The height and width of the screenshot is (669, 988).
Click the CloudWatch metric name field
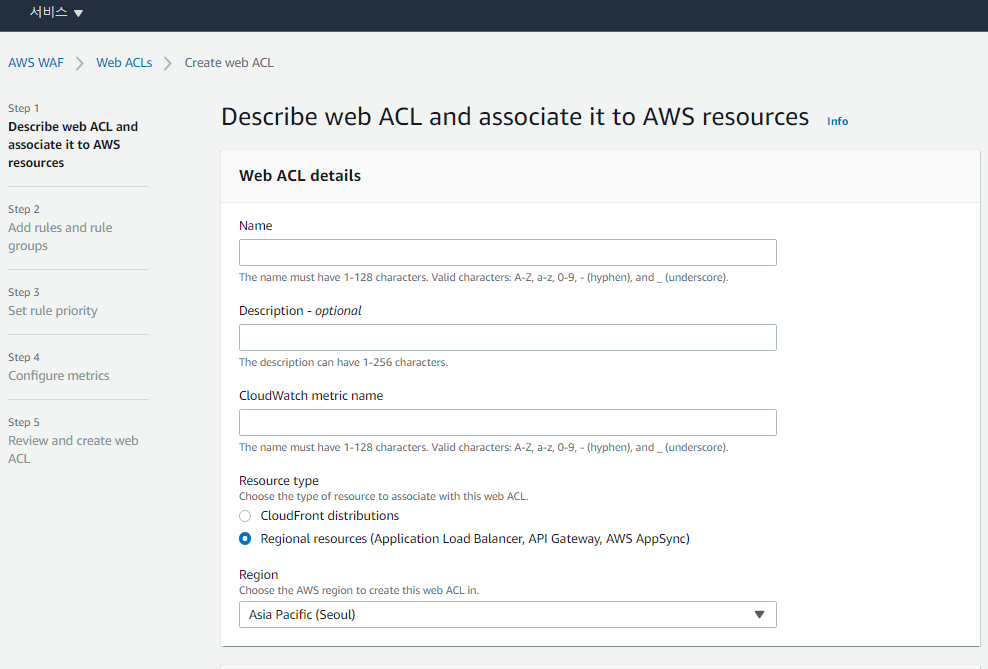[x=507, y=423]
